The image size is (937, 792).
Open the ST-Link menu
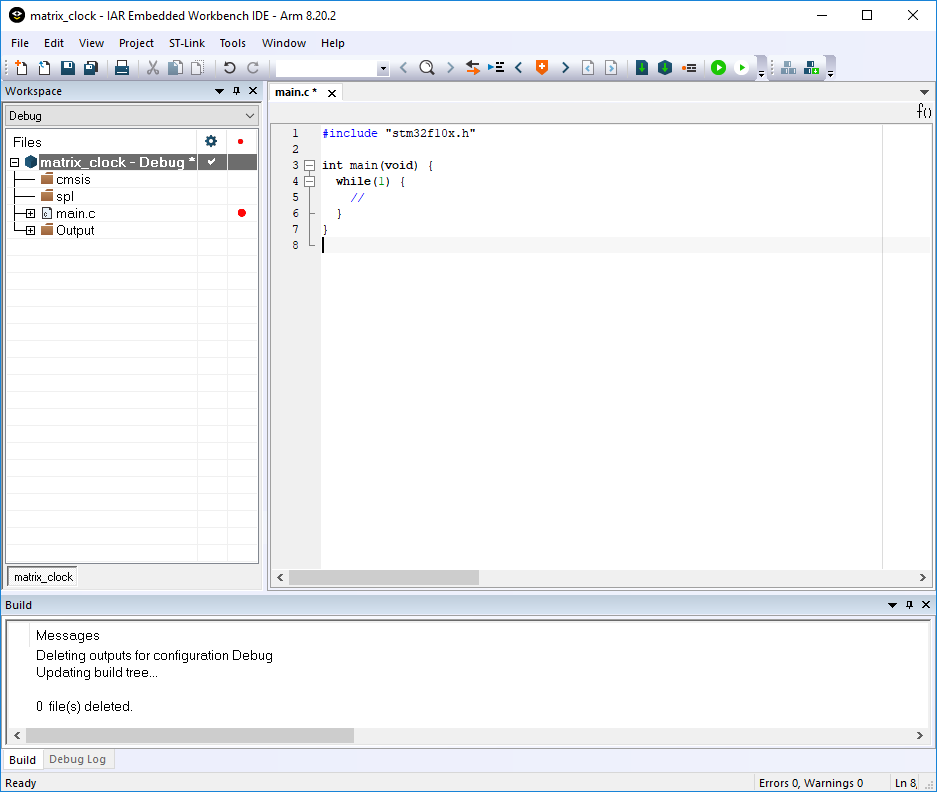(187, 43)
